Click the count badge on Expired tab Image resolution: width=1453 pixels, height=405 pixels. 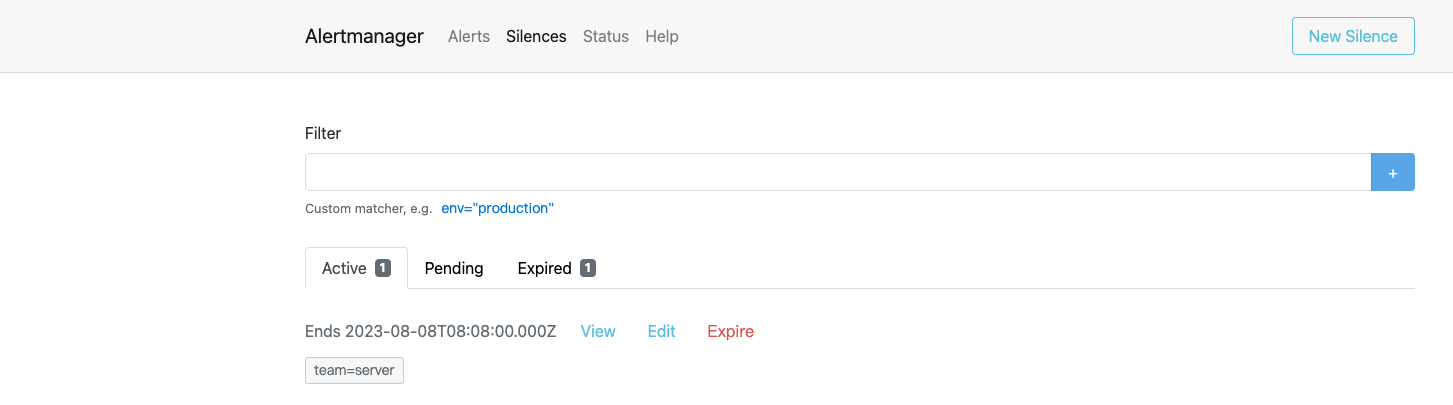588,268
